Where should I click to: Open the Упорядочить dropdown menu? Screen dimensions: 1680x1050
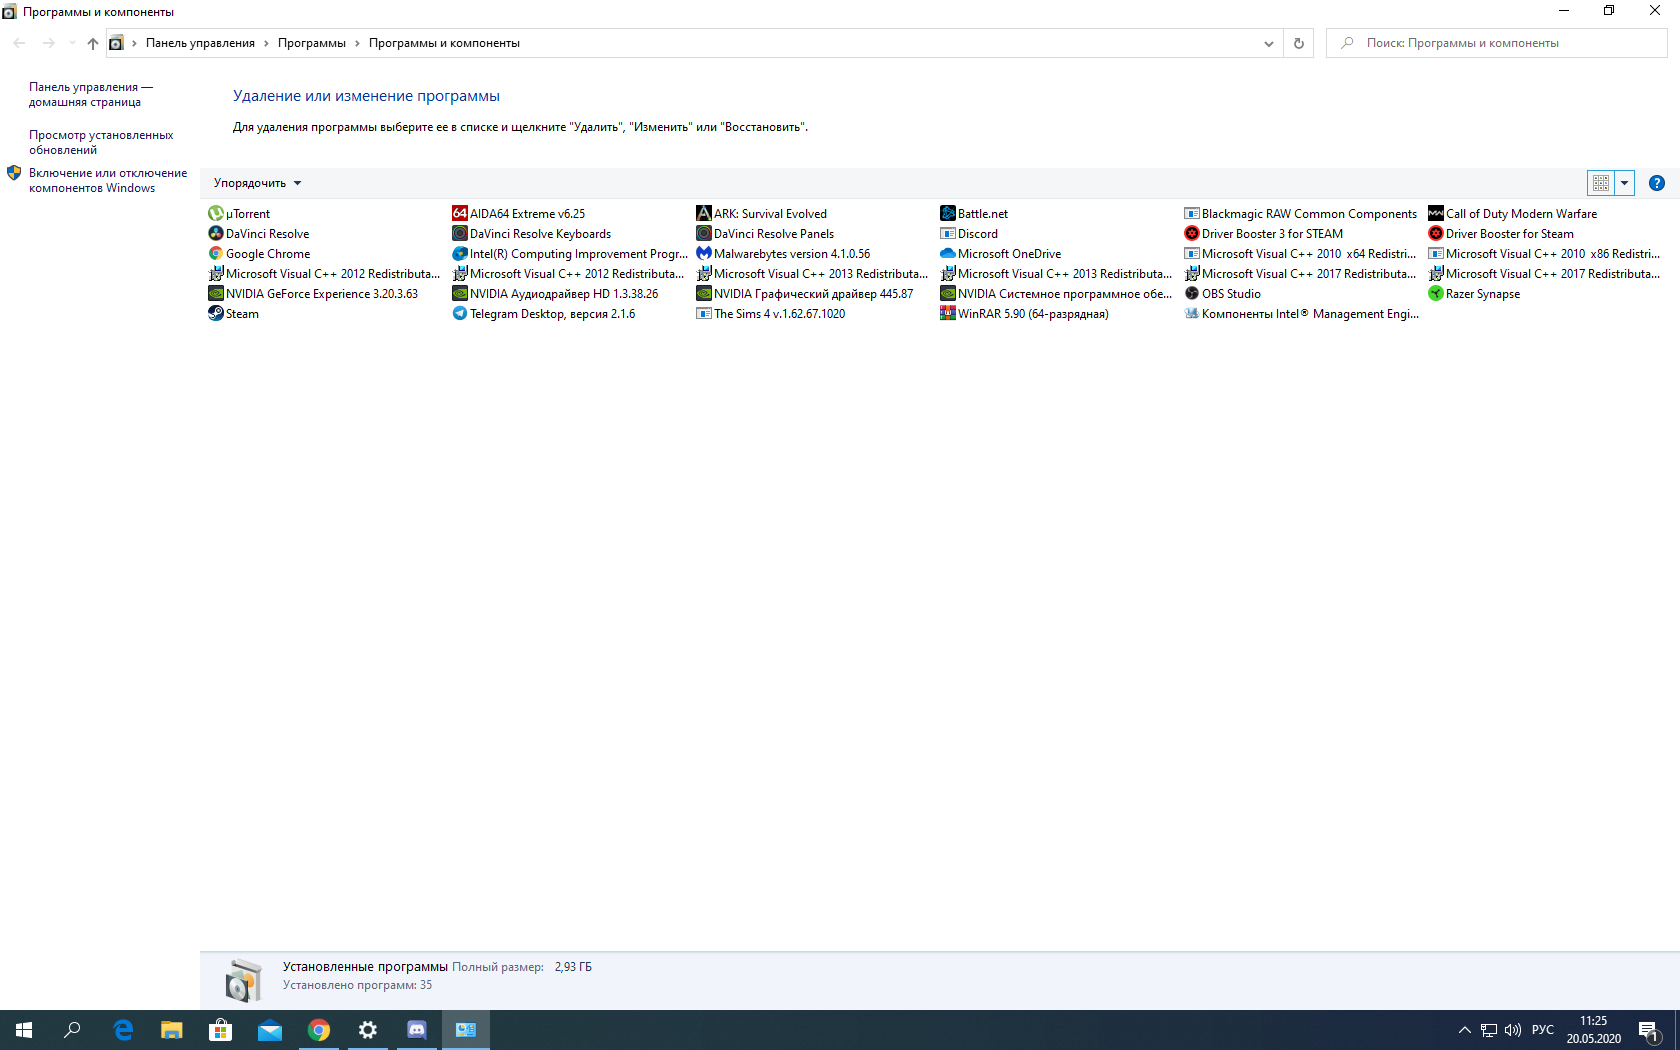[x=257, y=183]
